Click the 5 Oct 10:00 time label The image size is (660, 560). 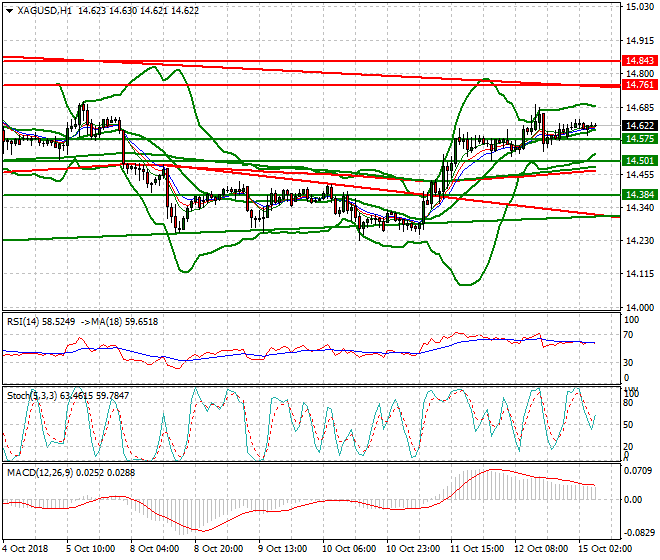coord(91,549)
